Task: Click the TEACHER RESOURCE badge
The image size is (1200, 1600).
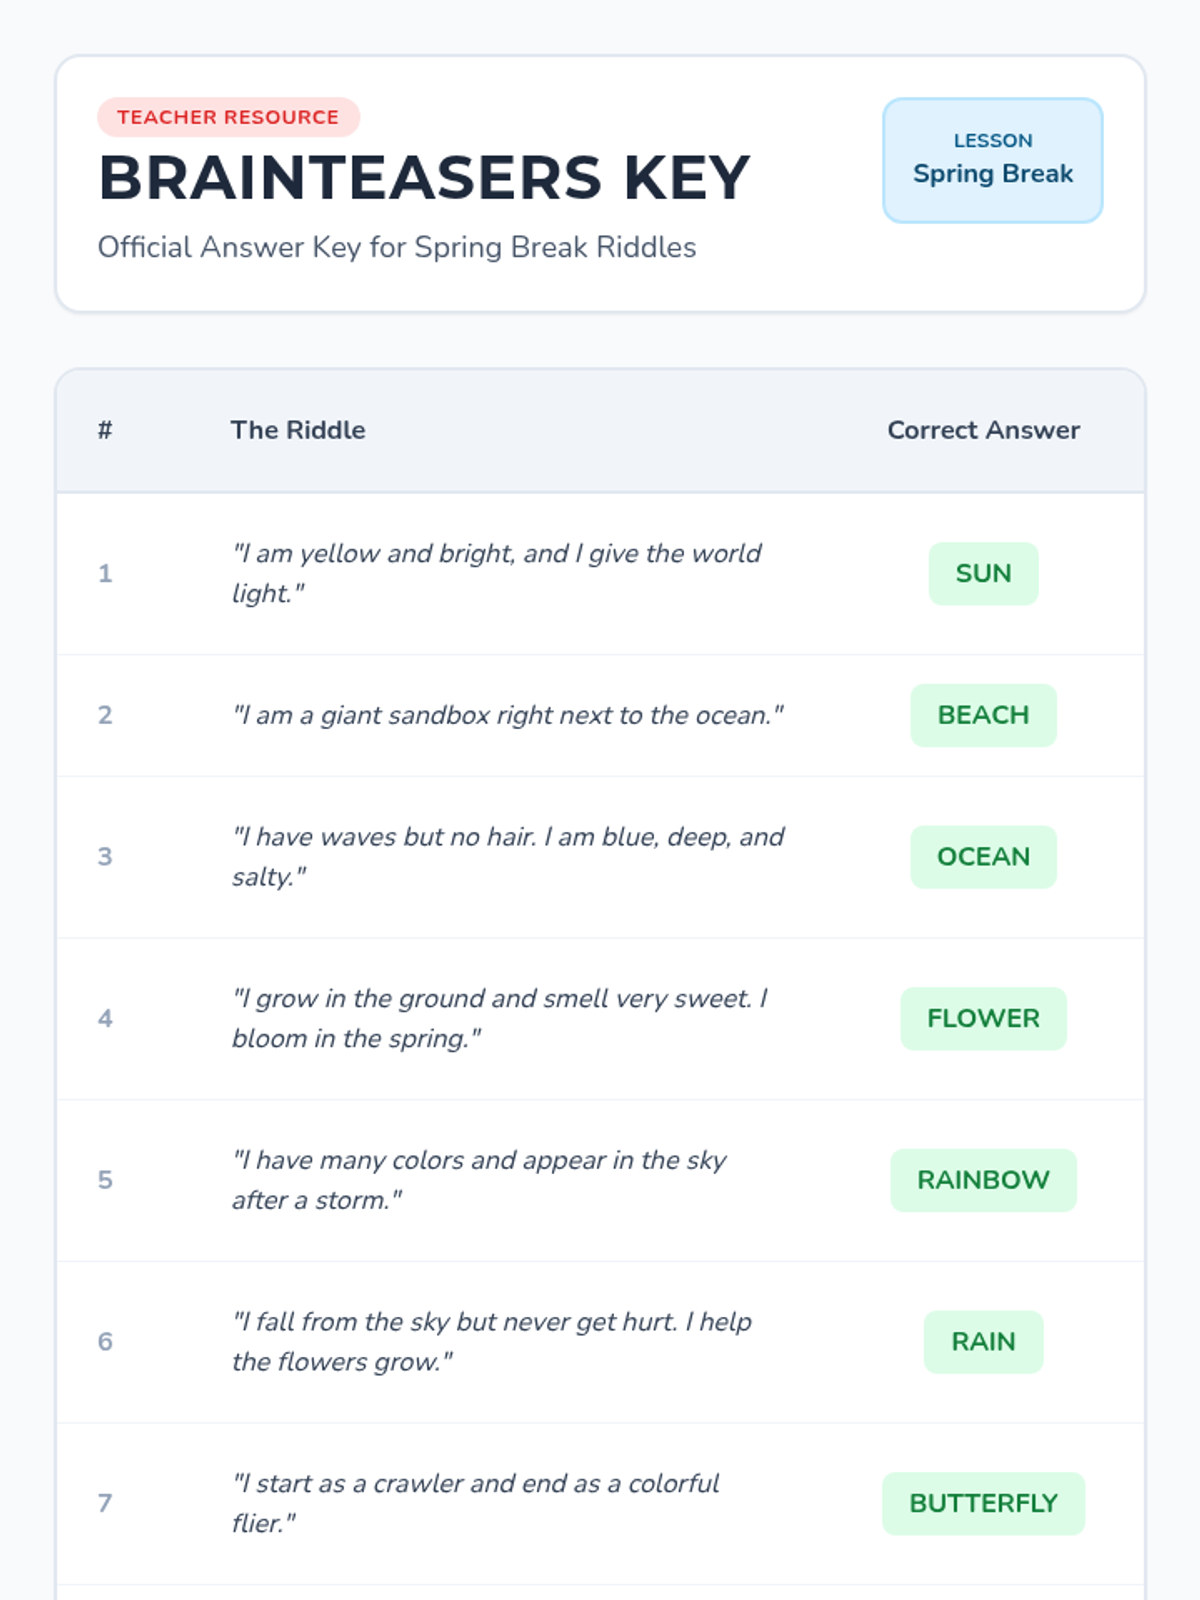Action: tap(228, 117)
